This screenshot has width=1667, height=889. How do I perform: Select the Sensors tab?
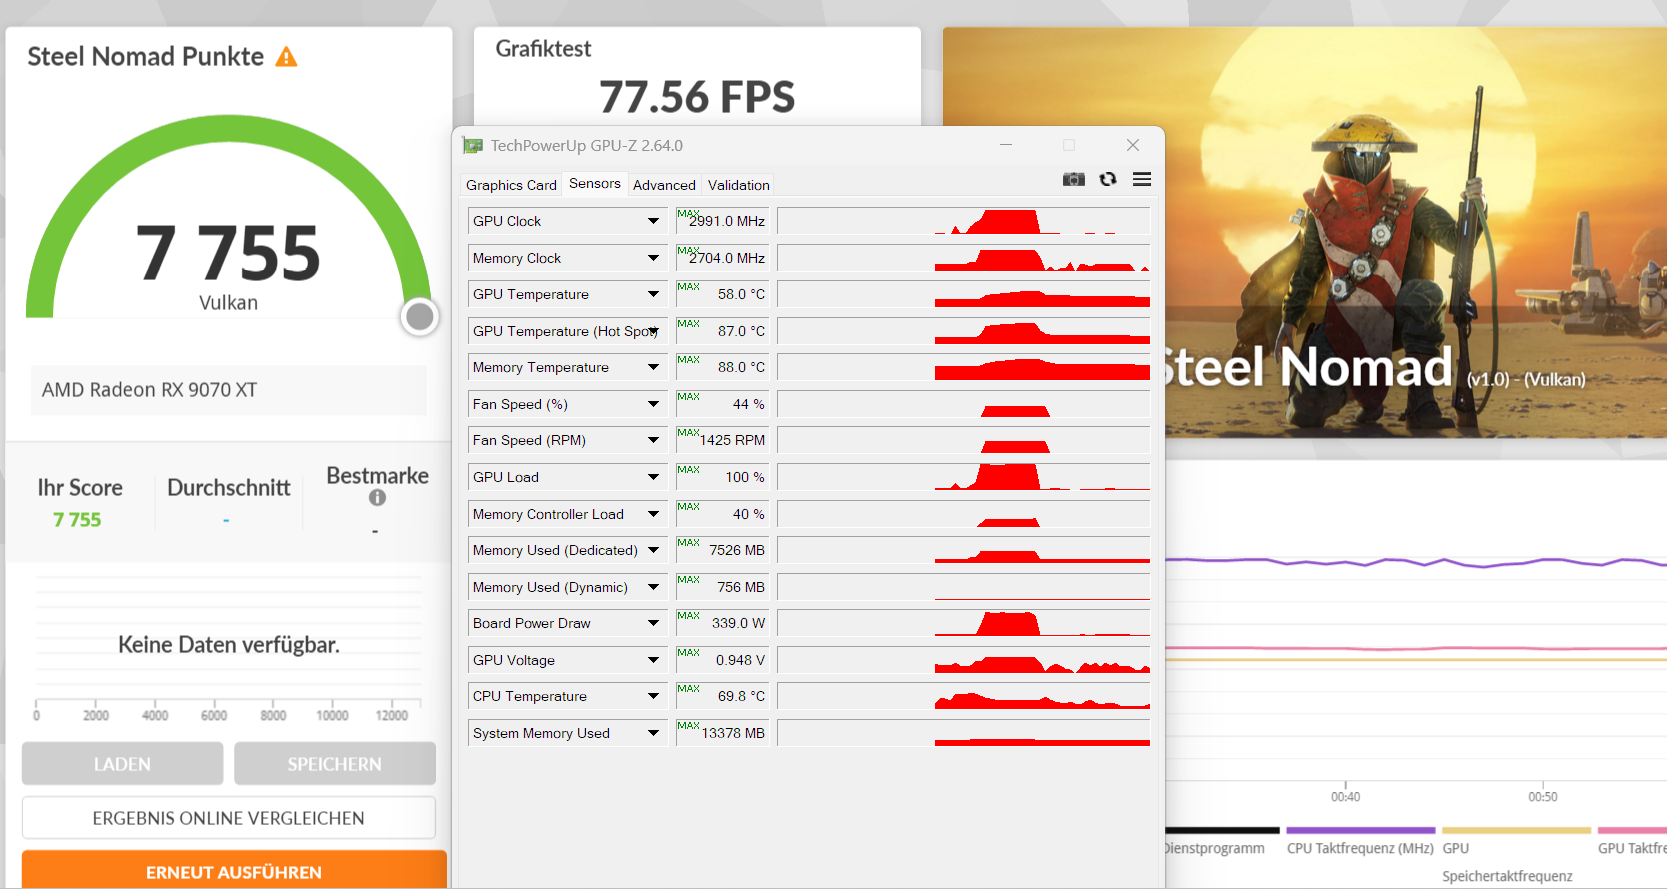595,184
